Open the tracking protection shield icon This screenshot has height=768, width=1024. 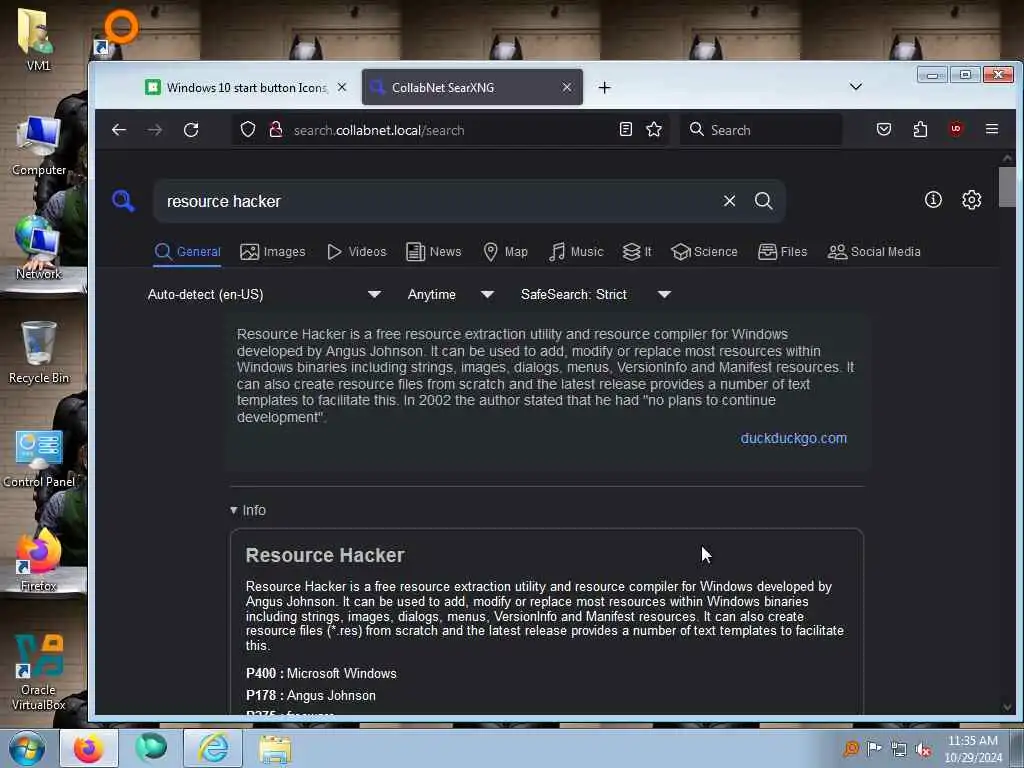coord(248,129)
